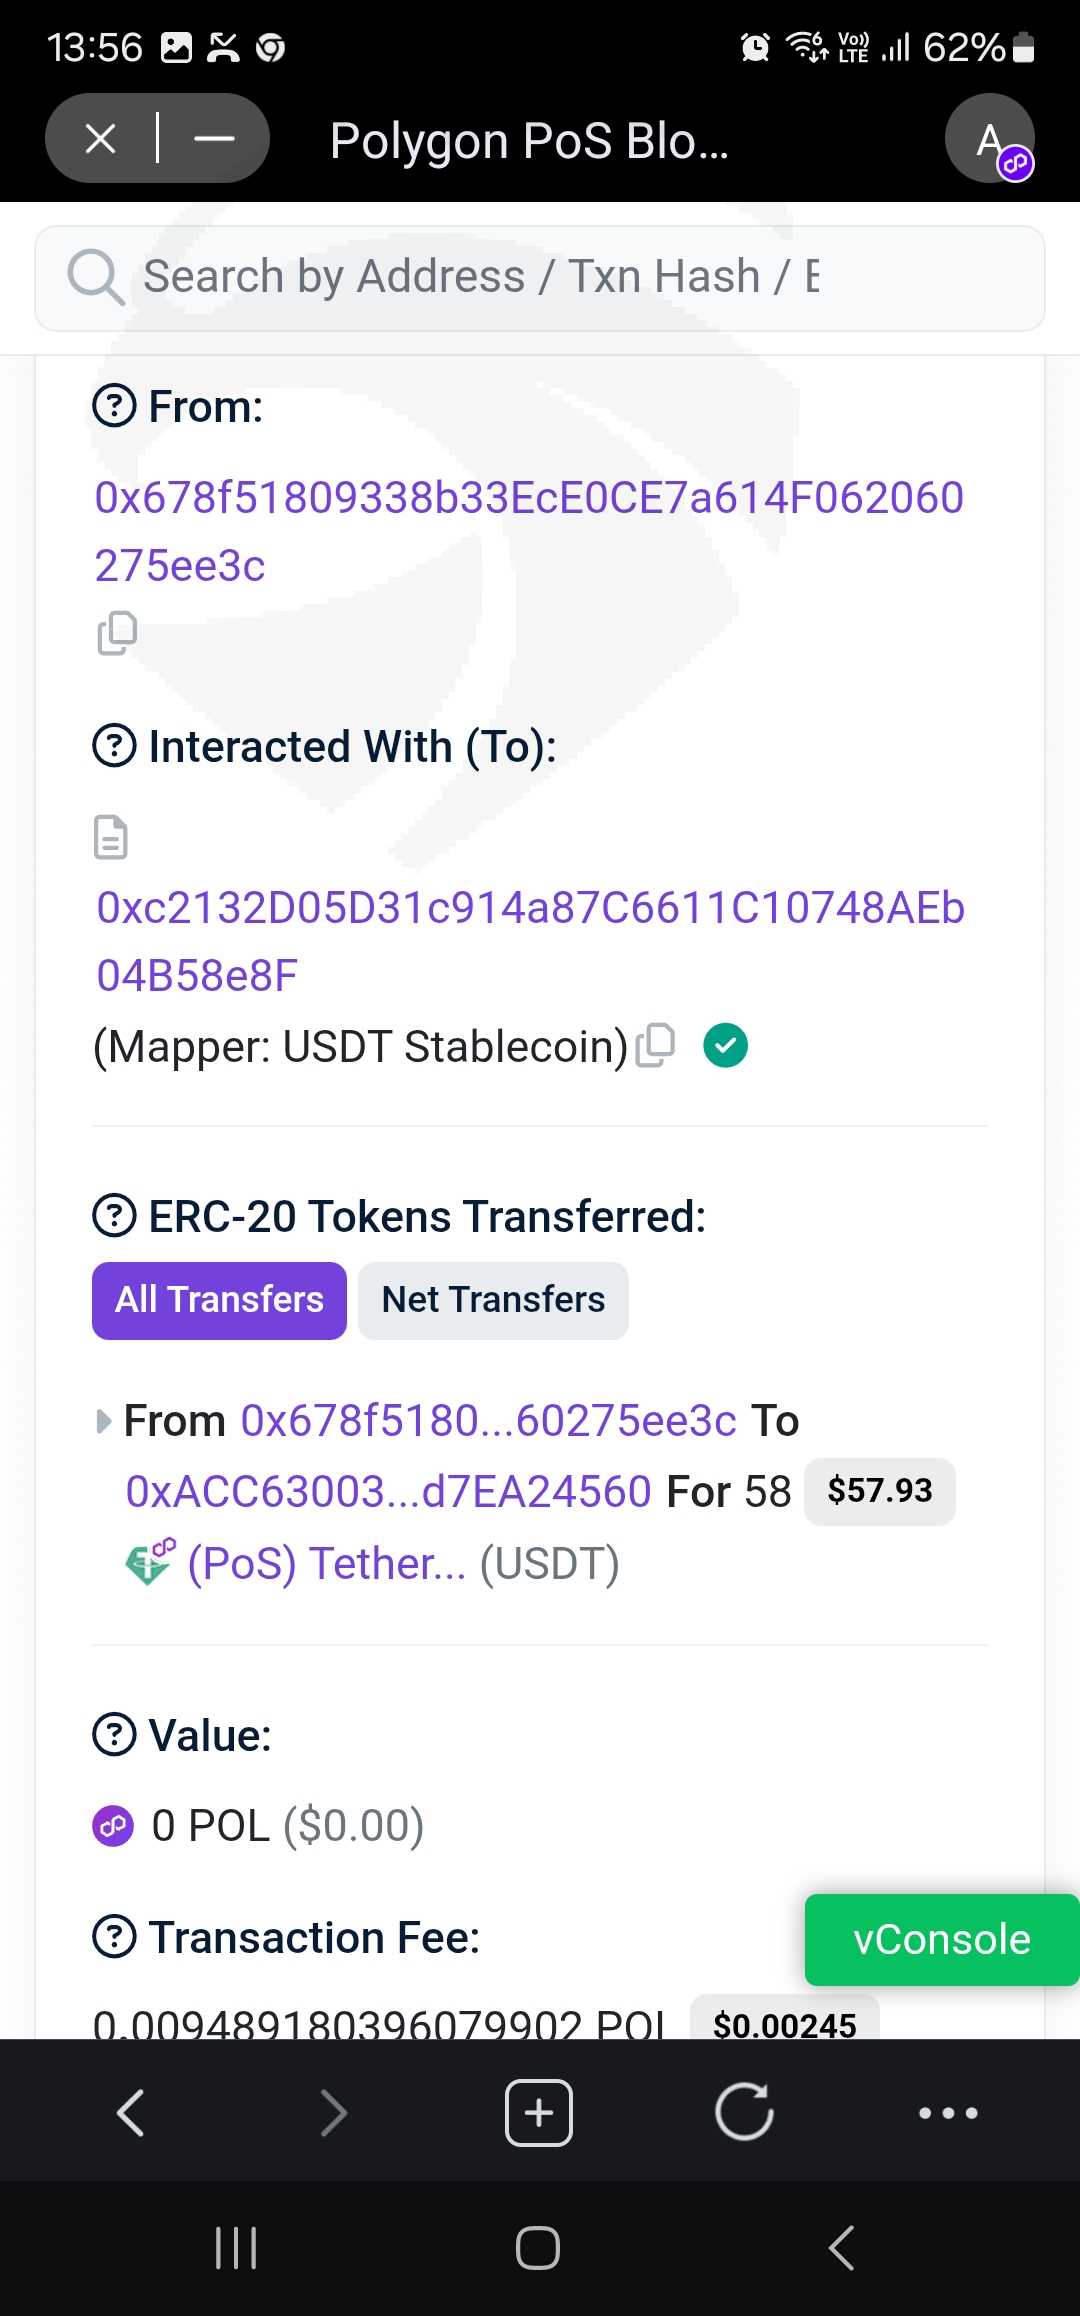This screenshot has height=2316, width=1080.
Task: Open the 0xACC63003...d7EA24560 recipient link
Action: pyautogui.click(x=388, y=1492)
